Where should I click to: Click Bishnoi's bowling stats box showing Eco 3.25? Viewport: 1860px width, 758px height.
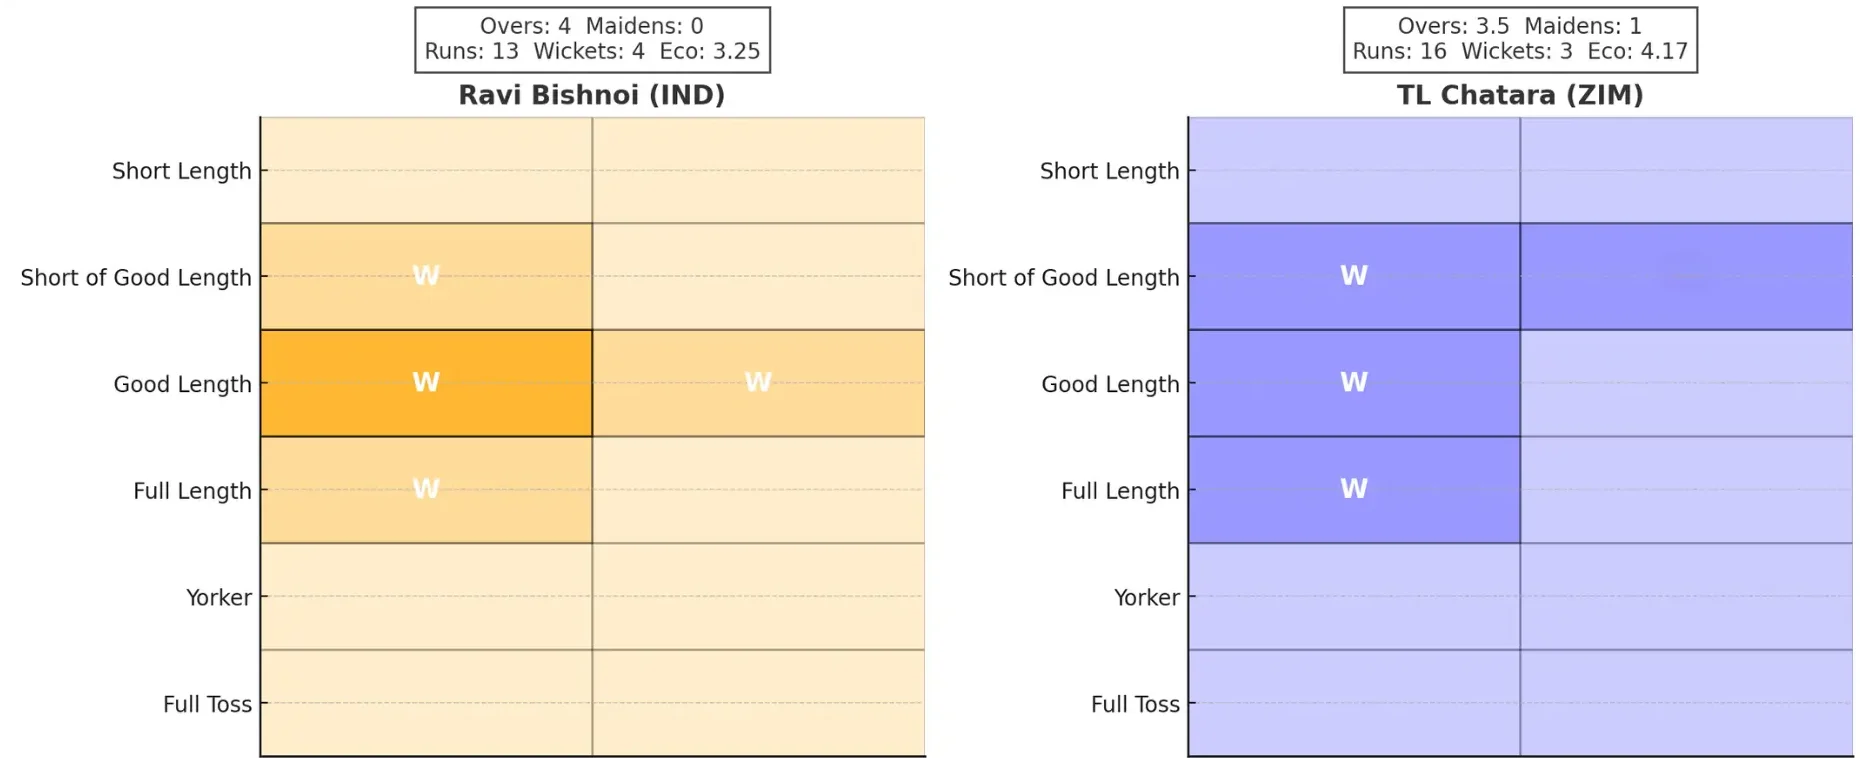592,39
